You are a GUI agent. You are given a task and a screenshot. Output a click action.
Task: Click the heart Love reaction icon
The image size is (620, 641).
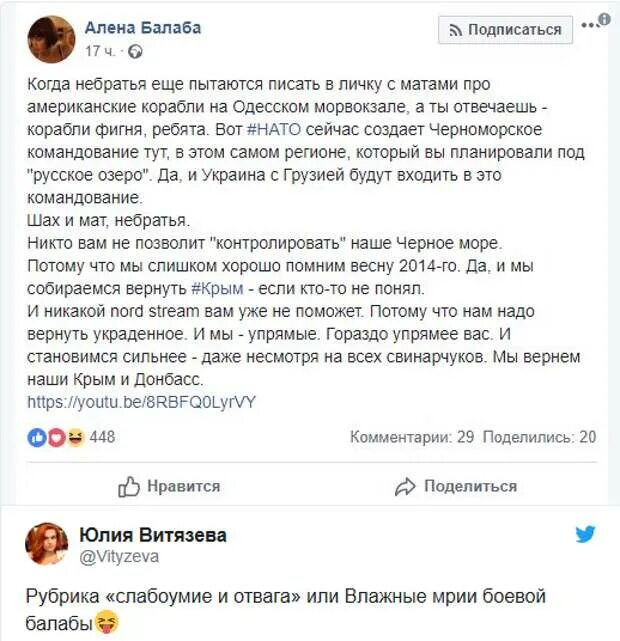56,438
